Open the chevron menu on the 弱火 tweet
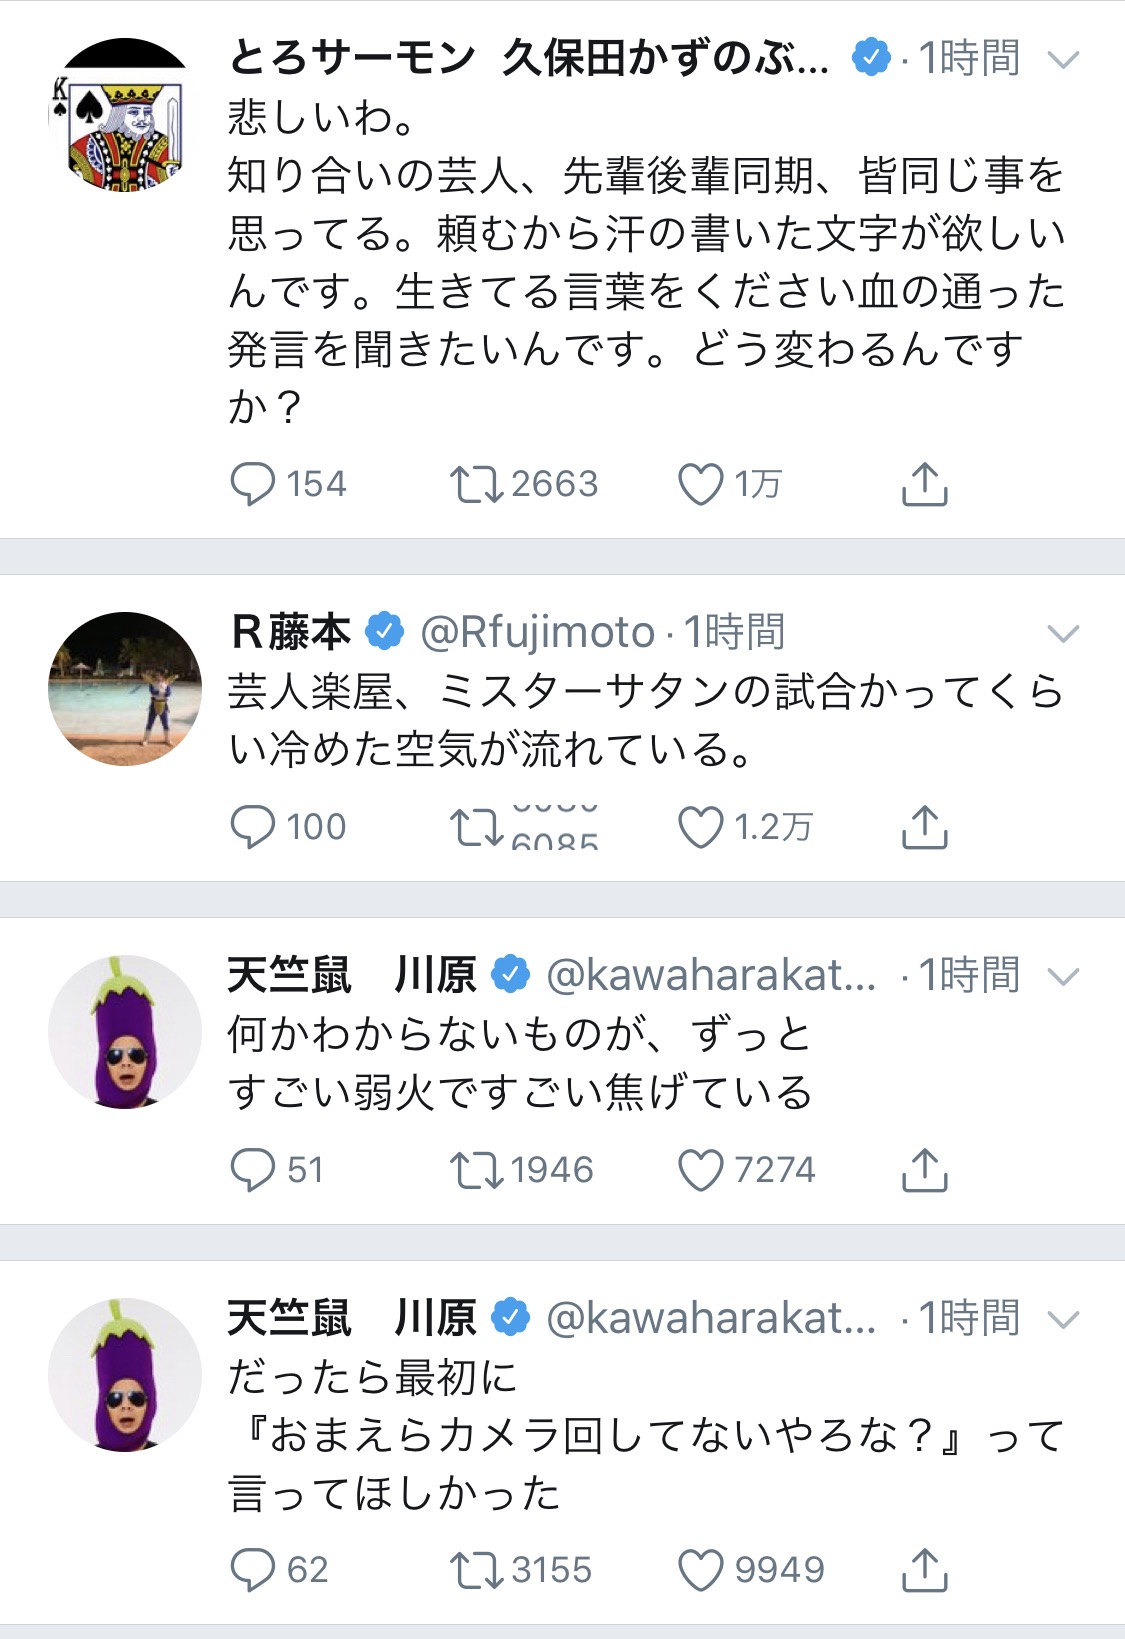 tap(1063, 976)
